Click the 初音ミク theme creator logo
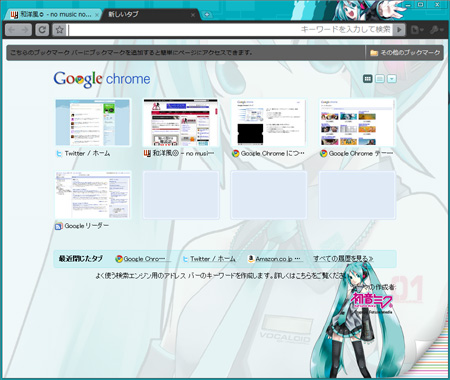 [372, 301]
